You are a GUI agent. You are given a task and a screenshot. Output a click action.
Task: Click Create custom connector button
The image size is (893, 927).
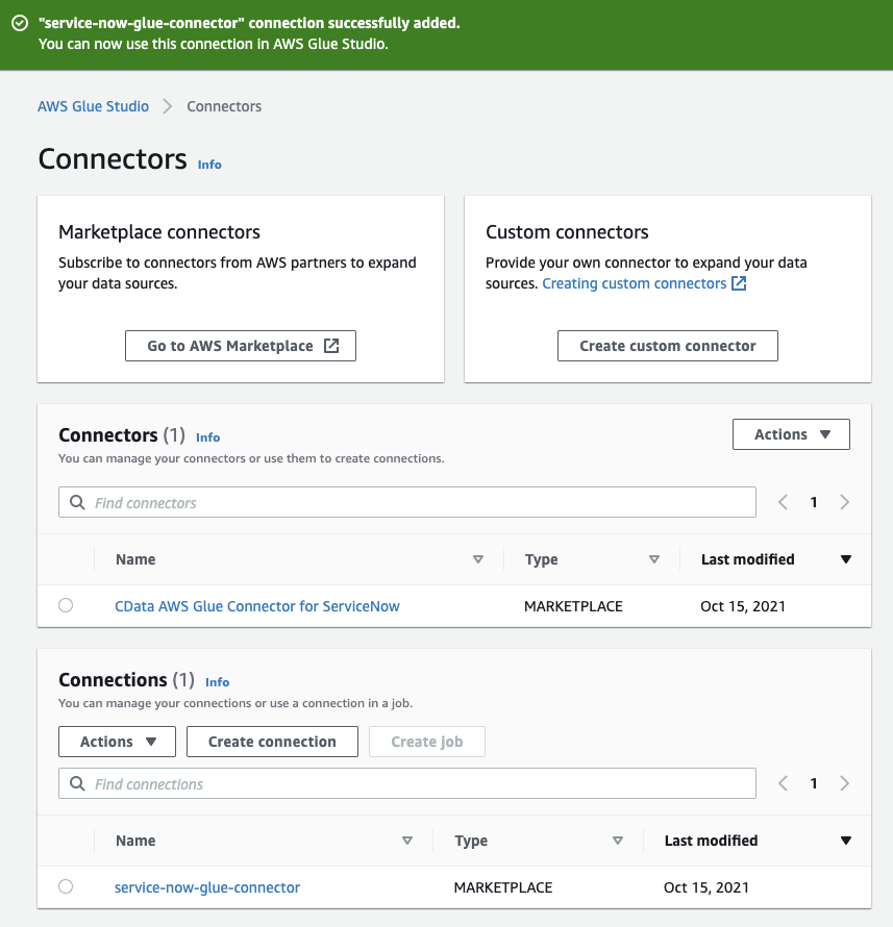click(x=668, y=346)
